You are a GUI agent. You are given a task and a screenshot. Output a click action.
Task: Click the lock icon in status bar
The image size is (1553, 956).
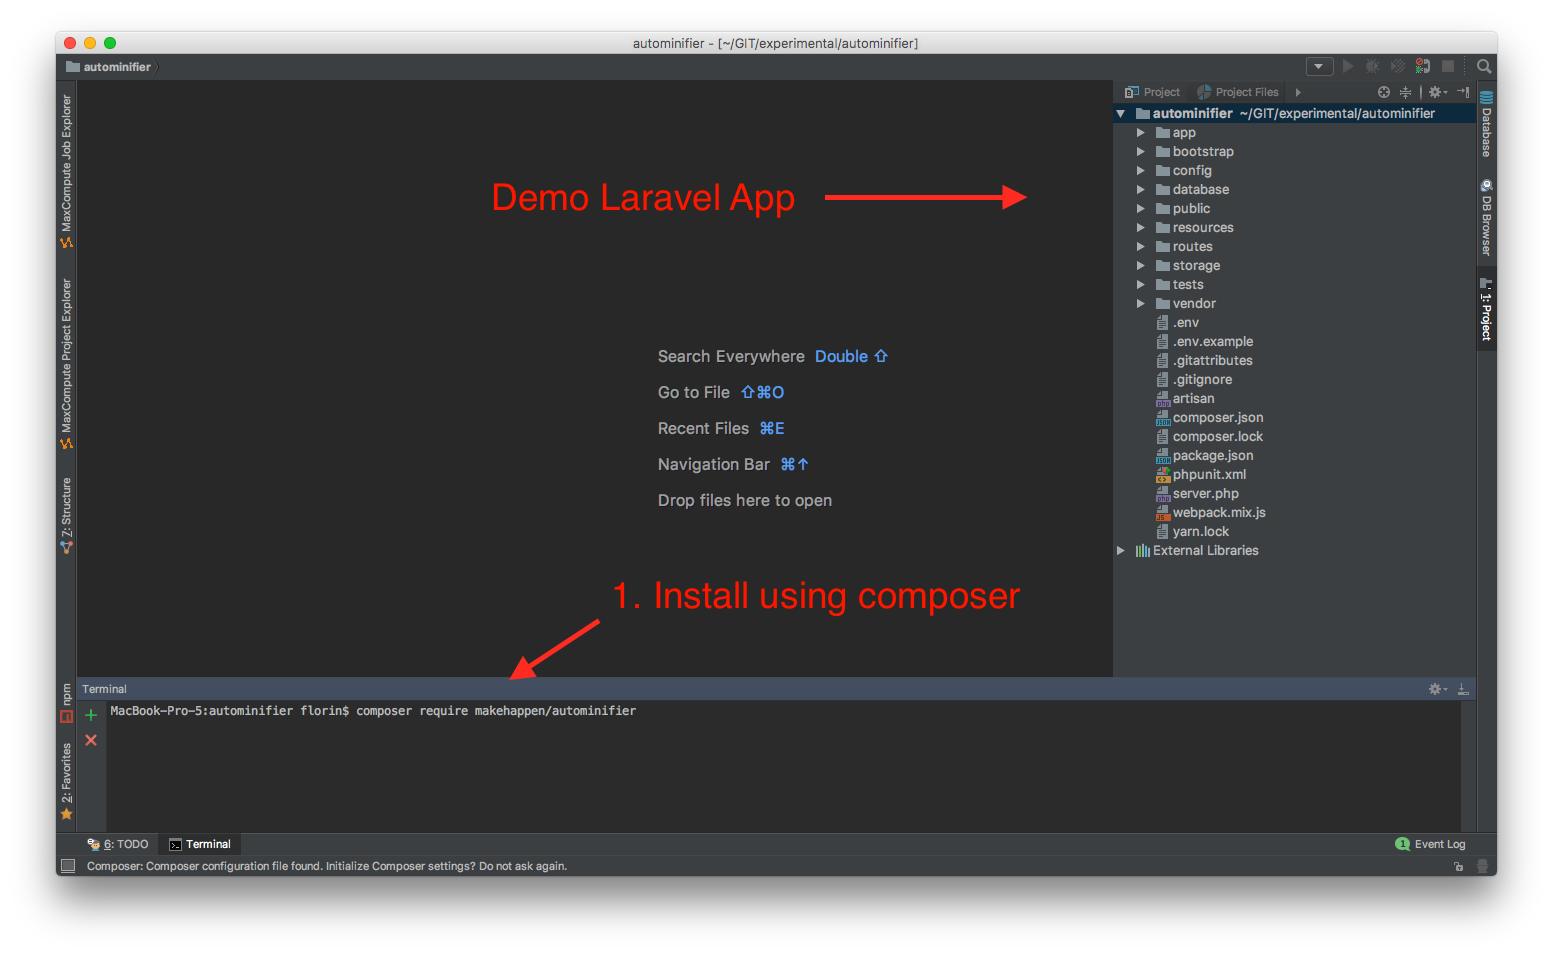[1459, 867]
